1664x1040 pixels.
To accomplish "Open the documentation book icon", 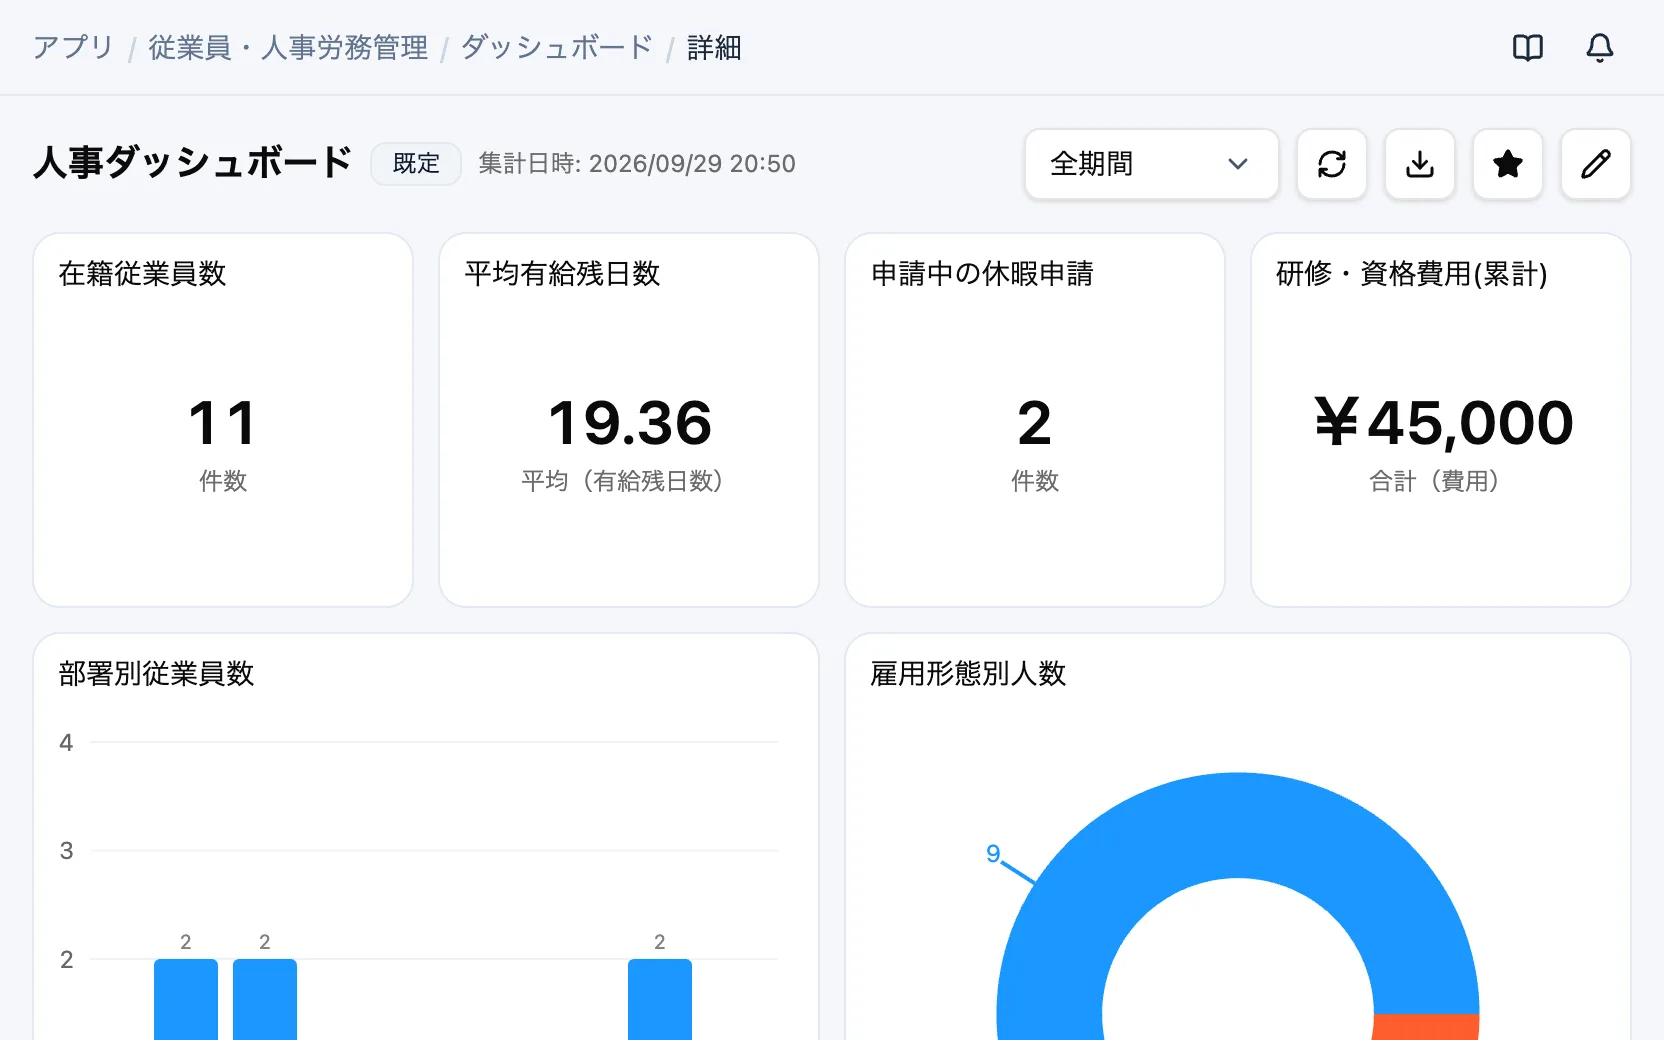I will coord(1528,47).
